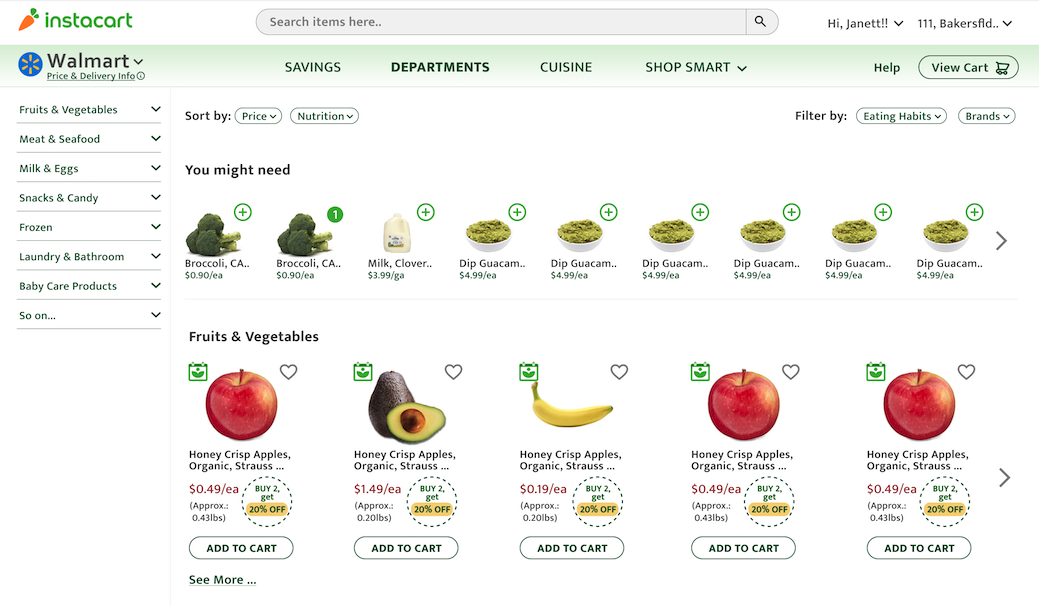Click the price & delivery info icon
Viewport: 1039px width, 606px height.
point(141,76)
